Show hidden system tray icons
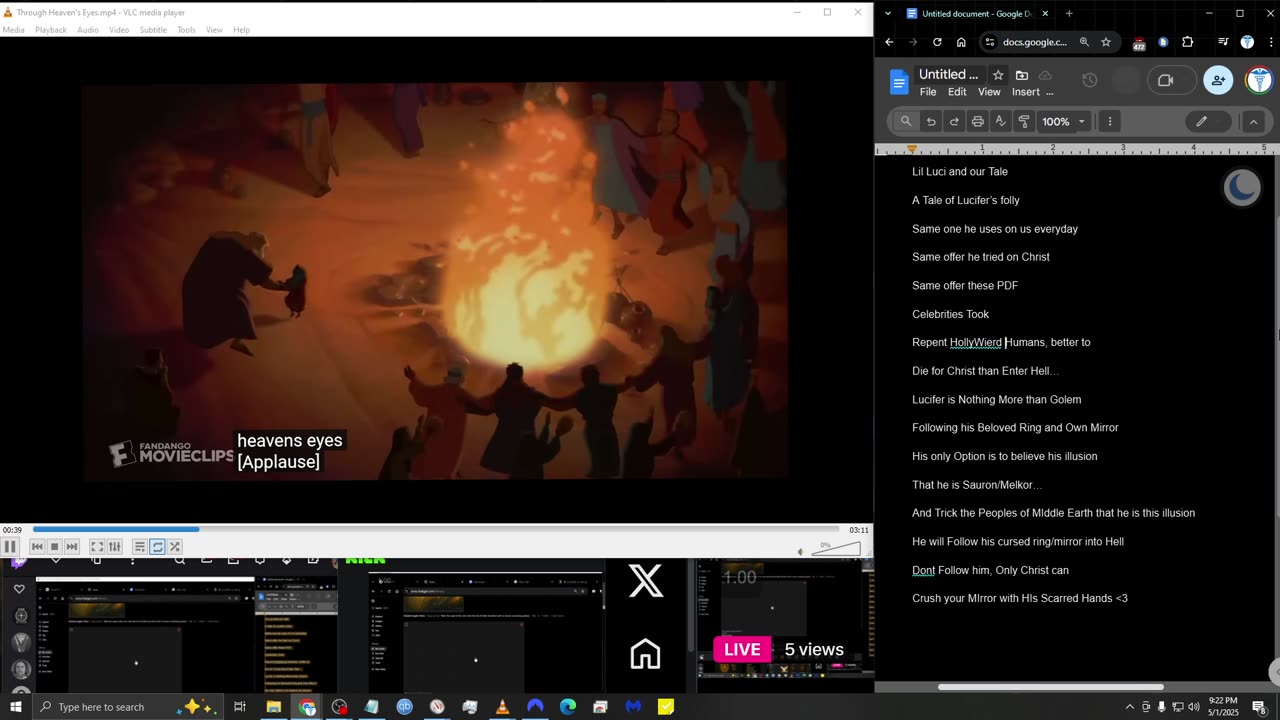 coord(1130,707)
